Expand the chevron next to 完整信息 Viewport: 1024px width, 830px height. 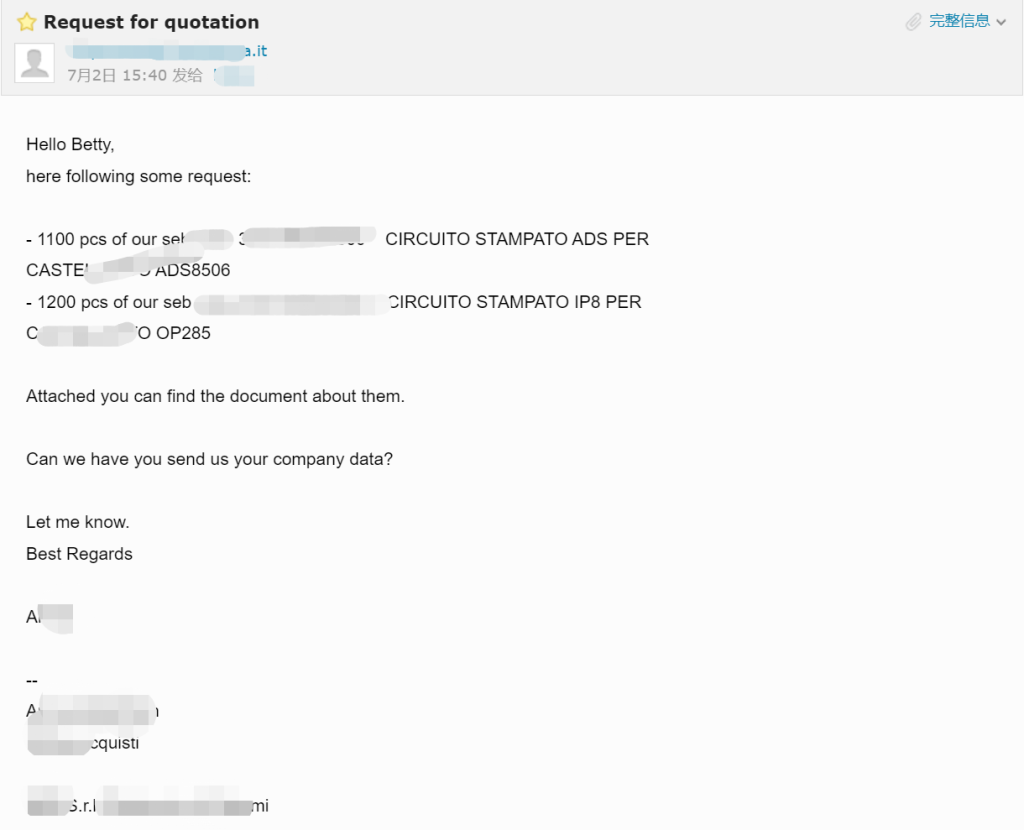tap(1001, 22)
